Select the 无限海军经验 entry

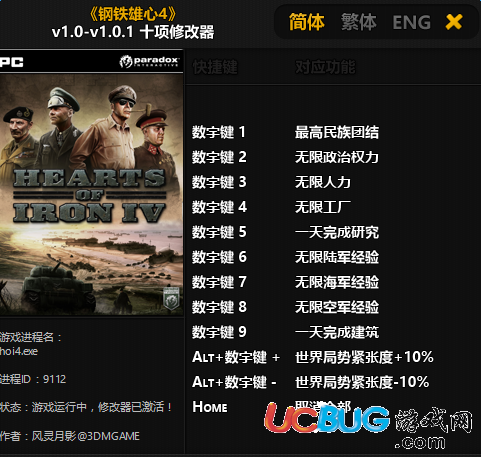(x=337, y=282)
